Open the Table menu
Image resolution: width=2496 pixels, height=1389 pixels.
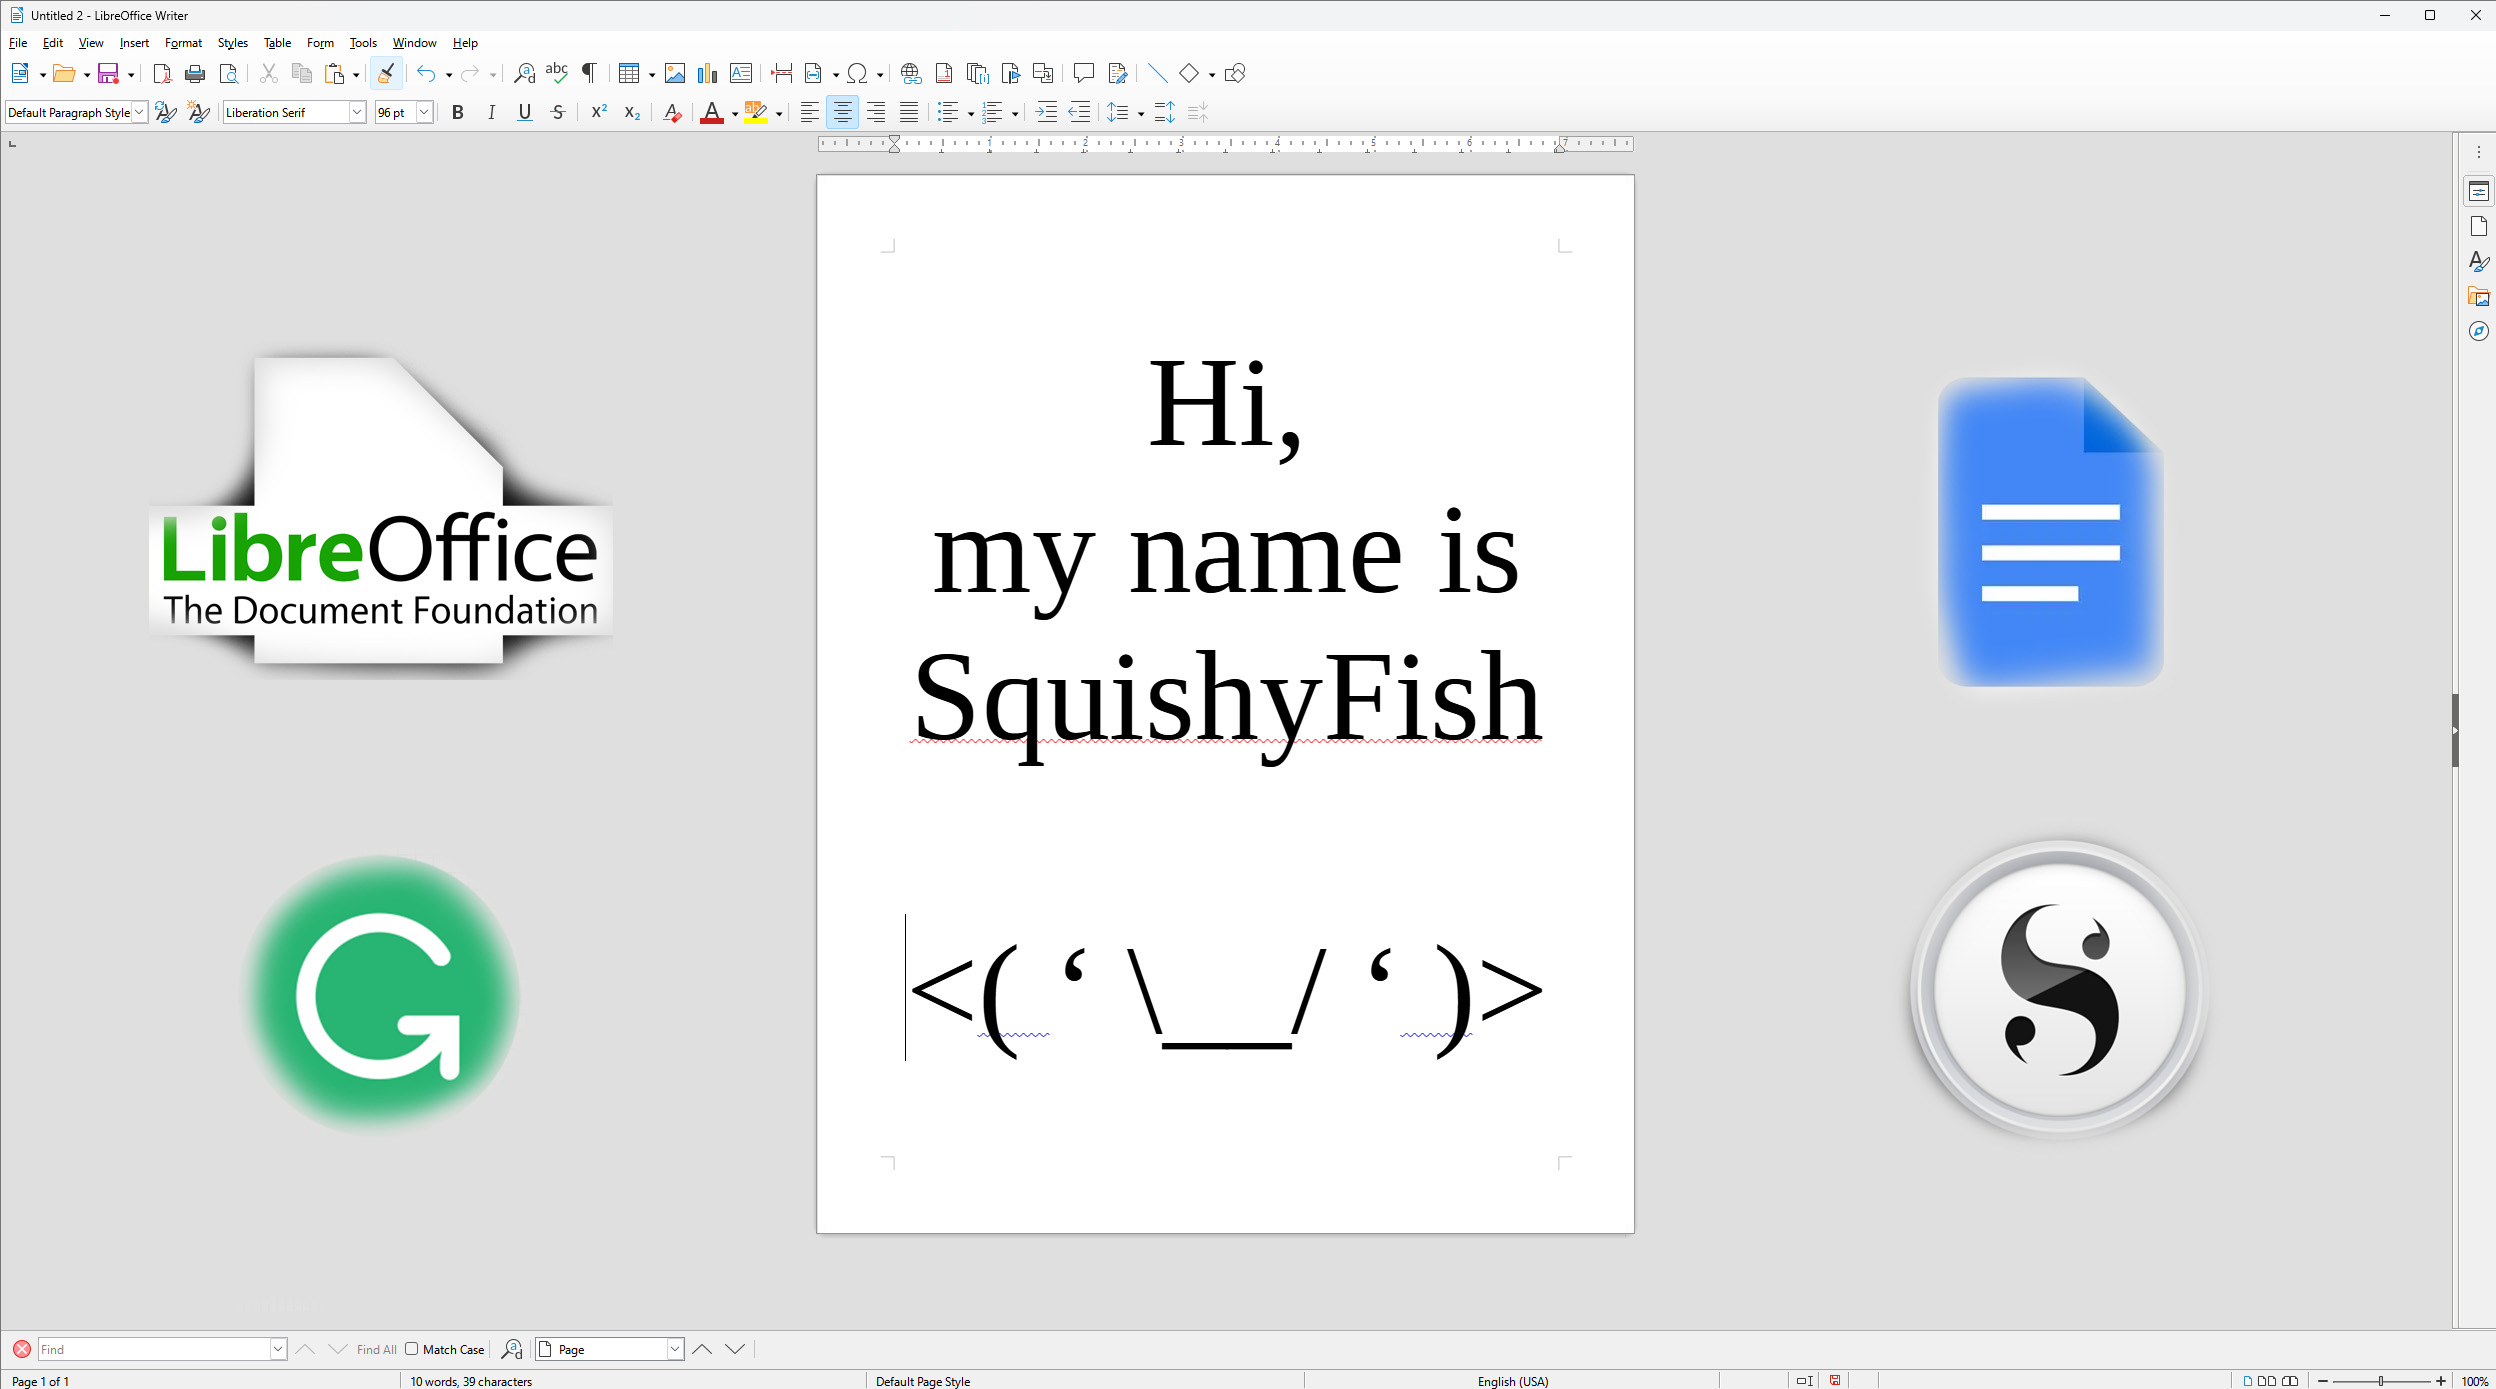(x=277, y=43)
